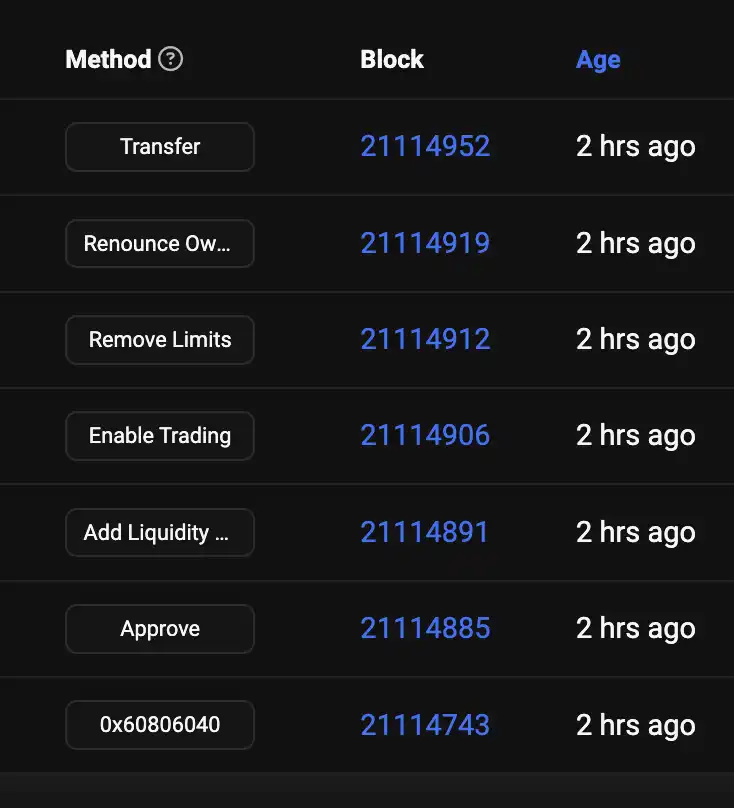This screenshot has height=808, width=734.
Task: Click the Add Liquidity method badge
Action: click(x=160, y=533)
